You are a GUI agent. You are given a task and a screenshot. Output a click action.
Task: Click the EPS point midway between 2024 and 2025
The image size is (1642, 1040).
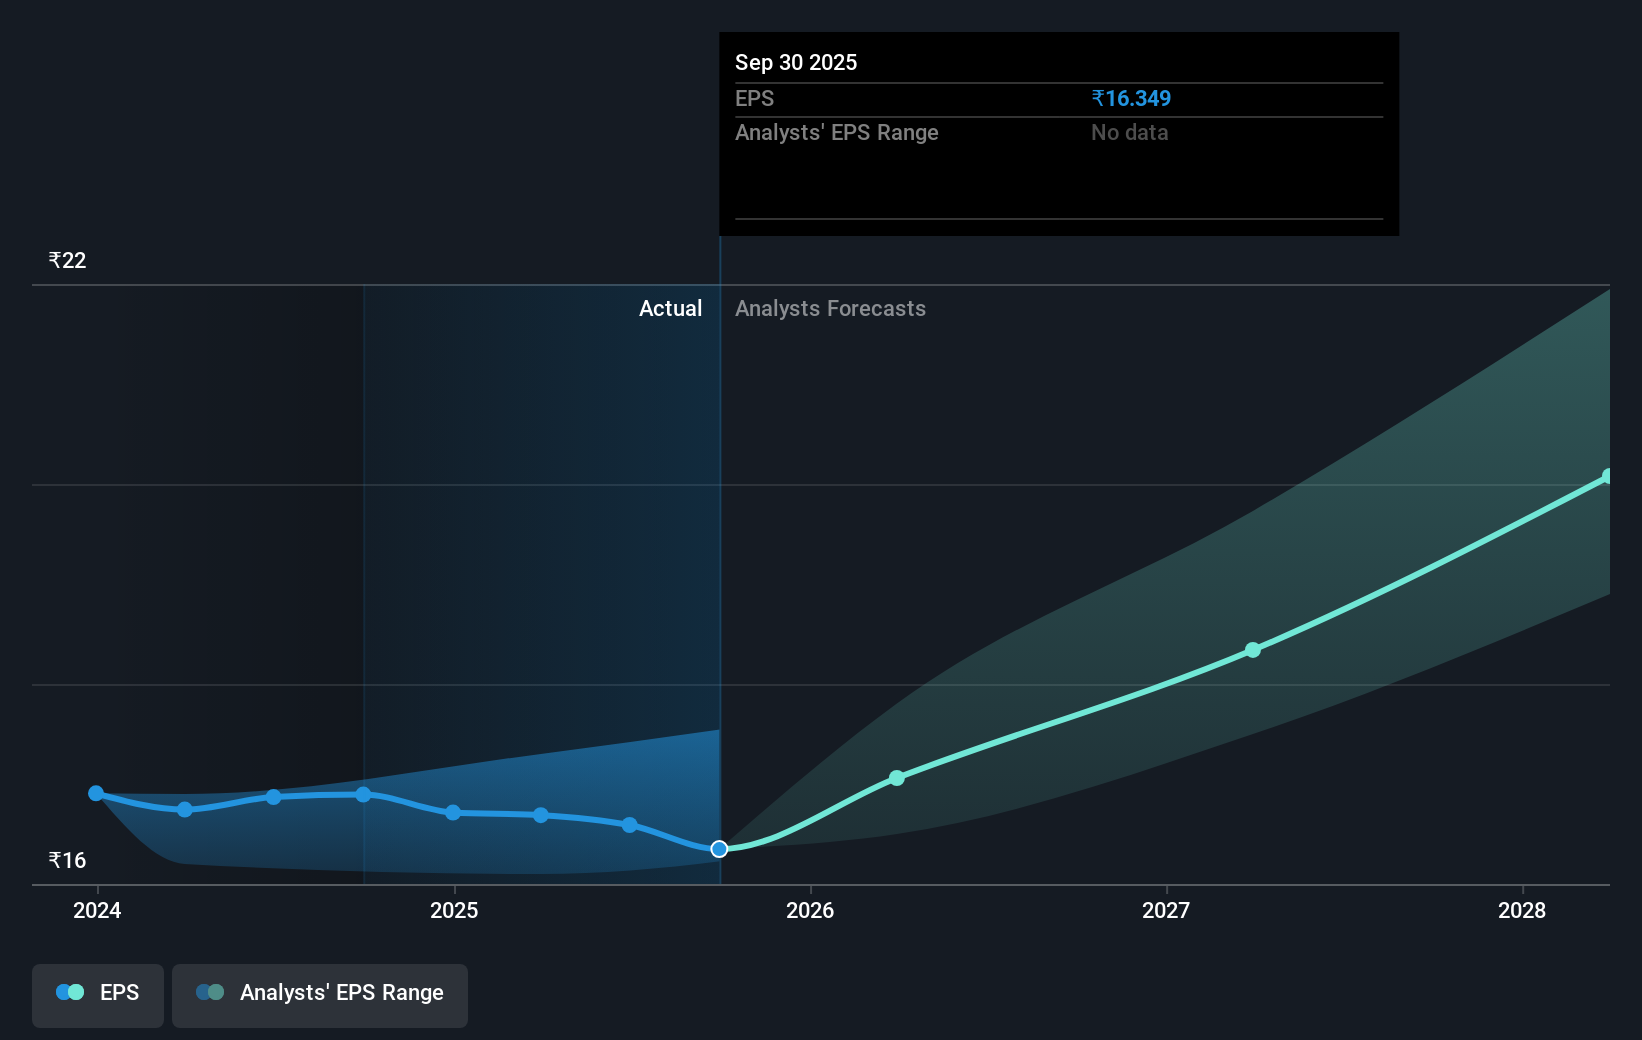click(x=274, y=797)
